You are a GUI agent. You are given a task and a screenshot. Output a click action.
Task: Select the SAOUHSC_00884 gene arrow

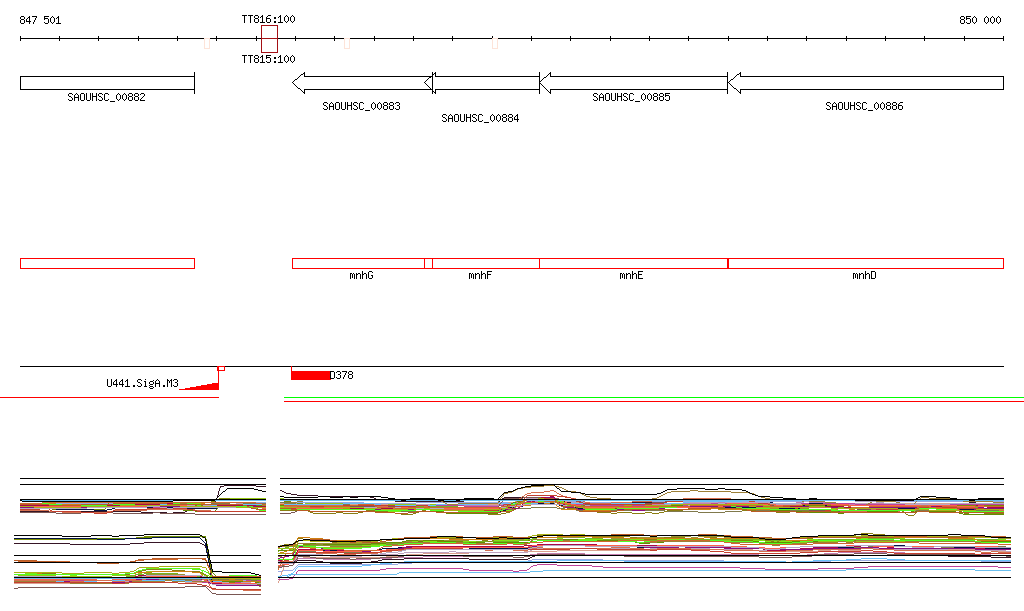pyautogui.click(x=482, y=83)
